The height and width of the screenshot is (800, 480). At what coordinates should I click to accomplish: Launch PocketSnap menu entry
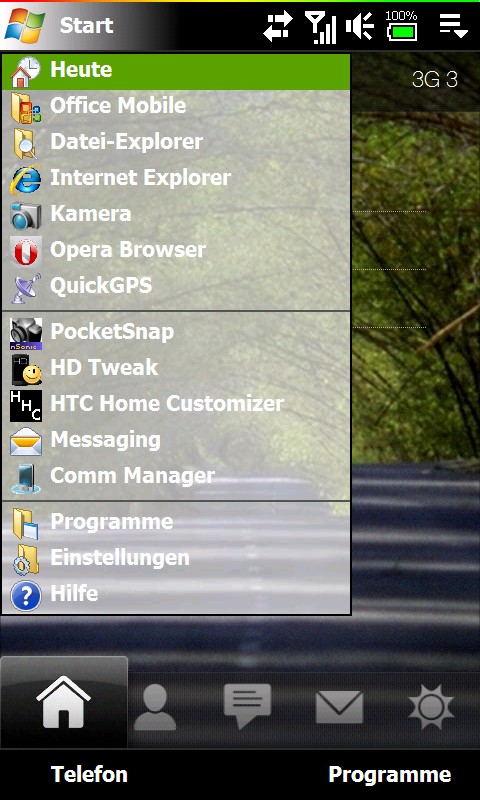pos(176,332)
